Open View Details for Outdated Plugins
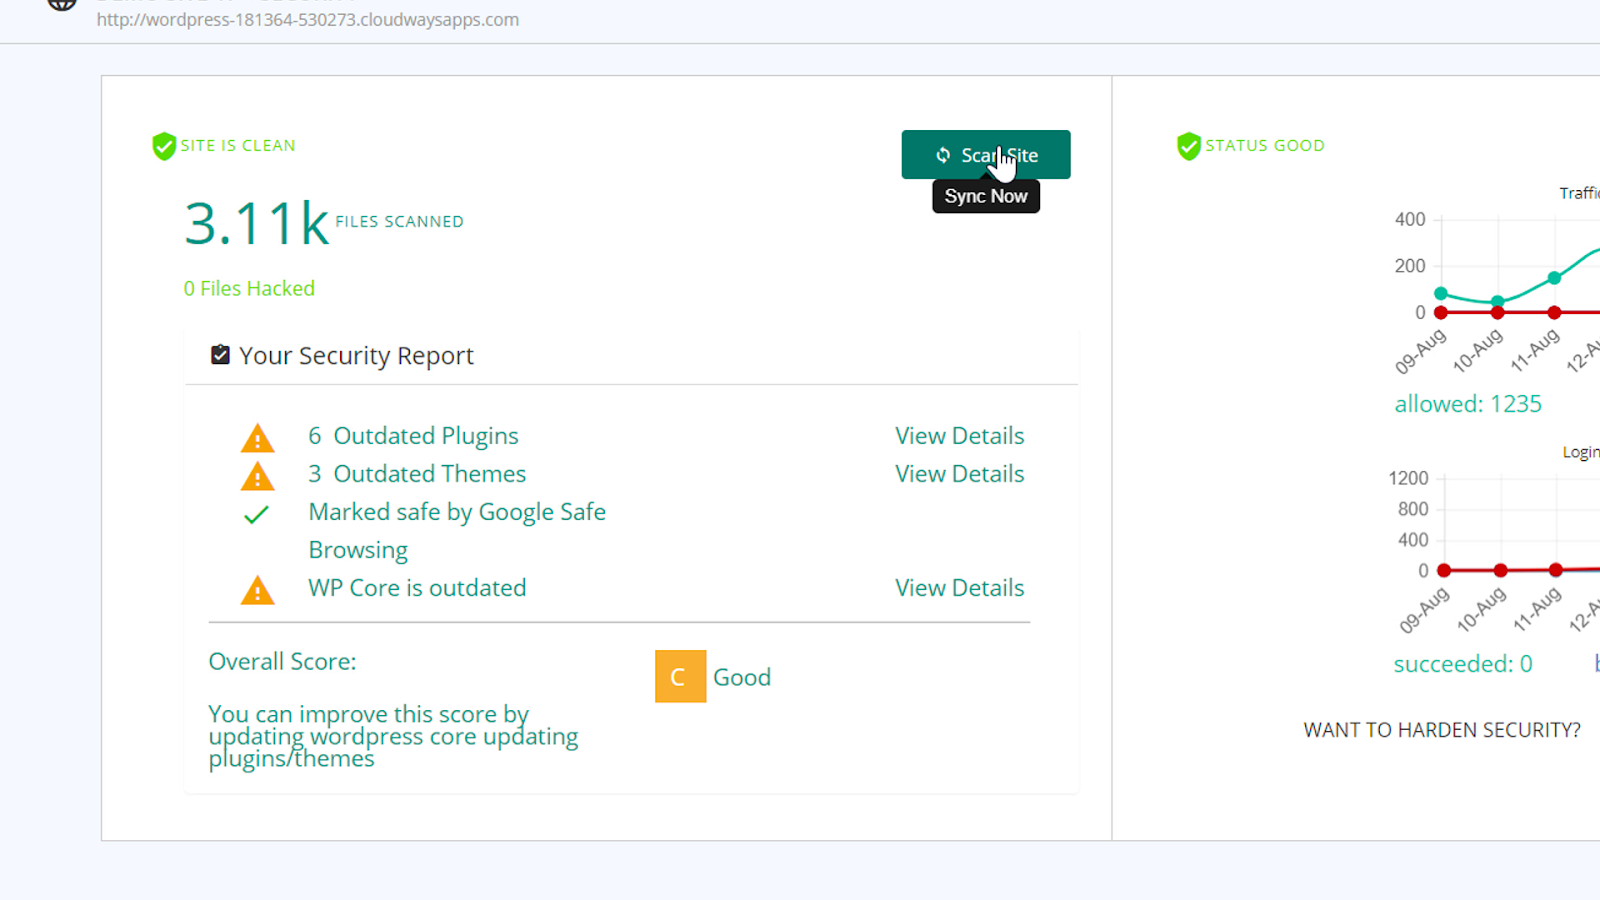The width and height of the screenshot is (1600, 900). [959, 436]
